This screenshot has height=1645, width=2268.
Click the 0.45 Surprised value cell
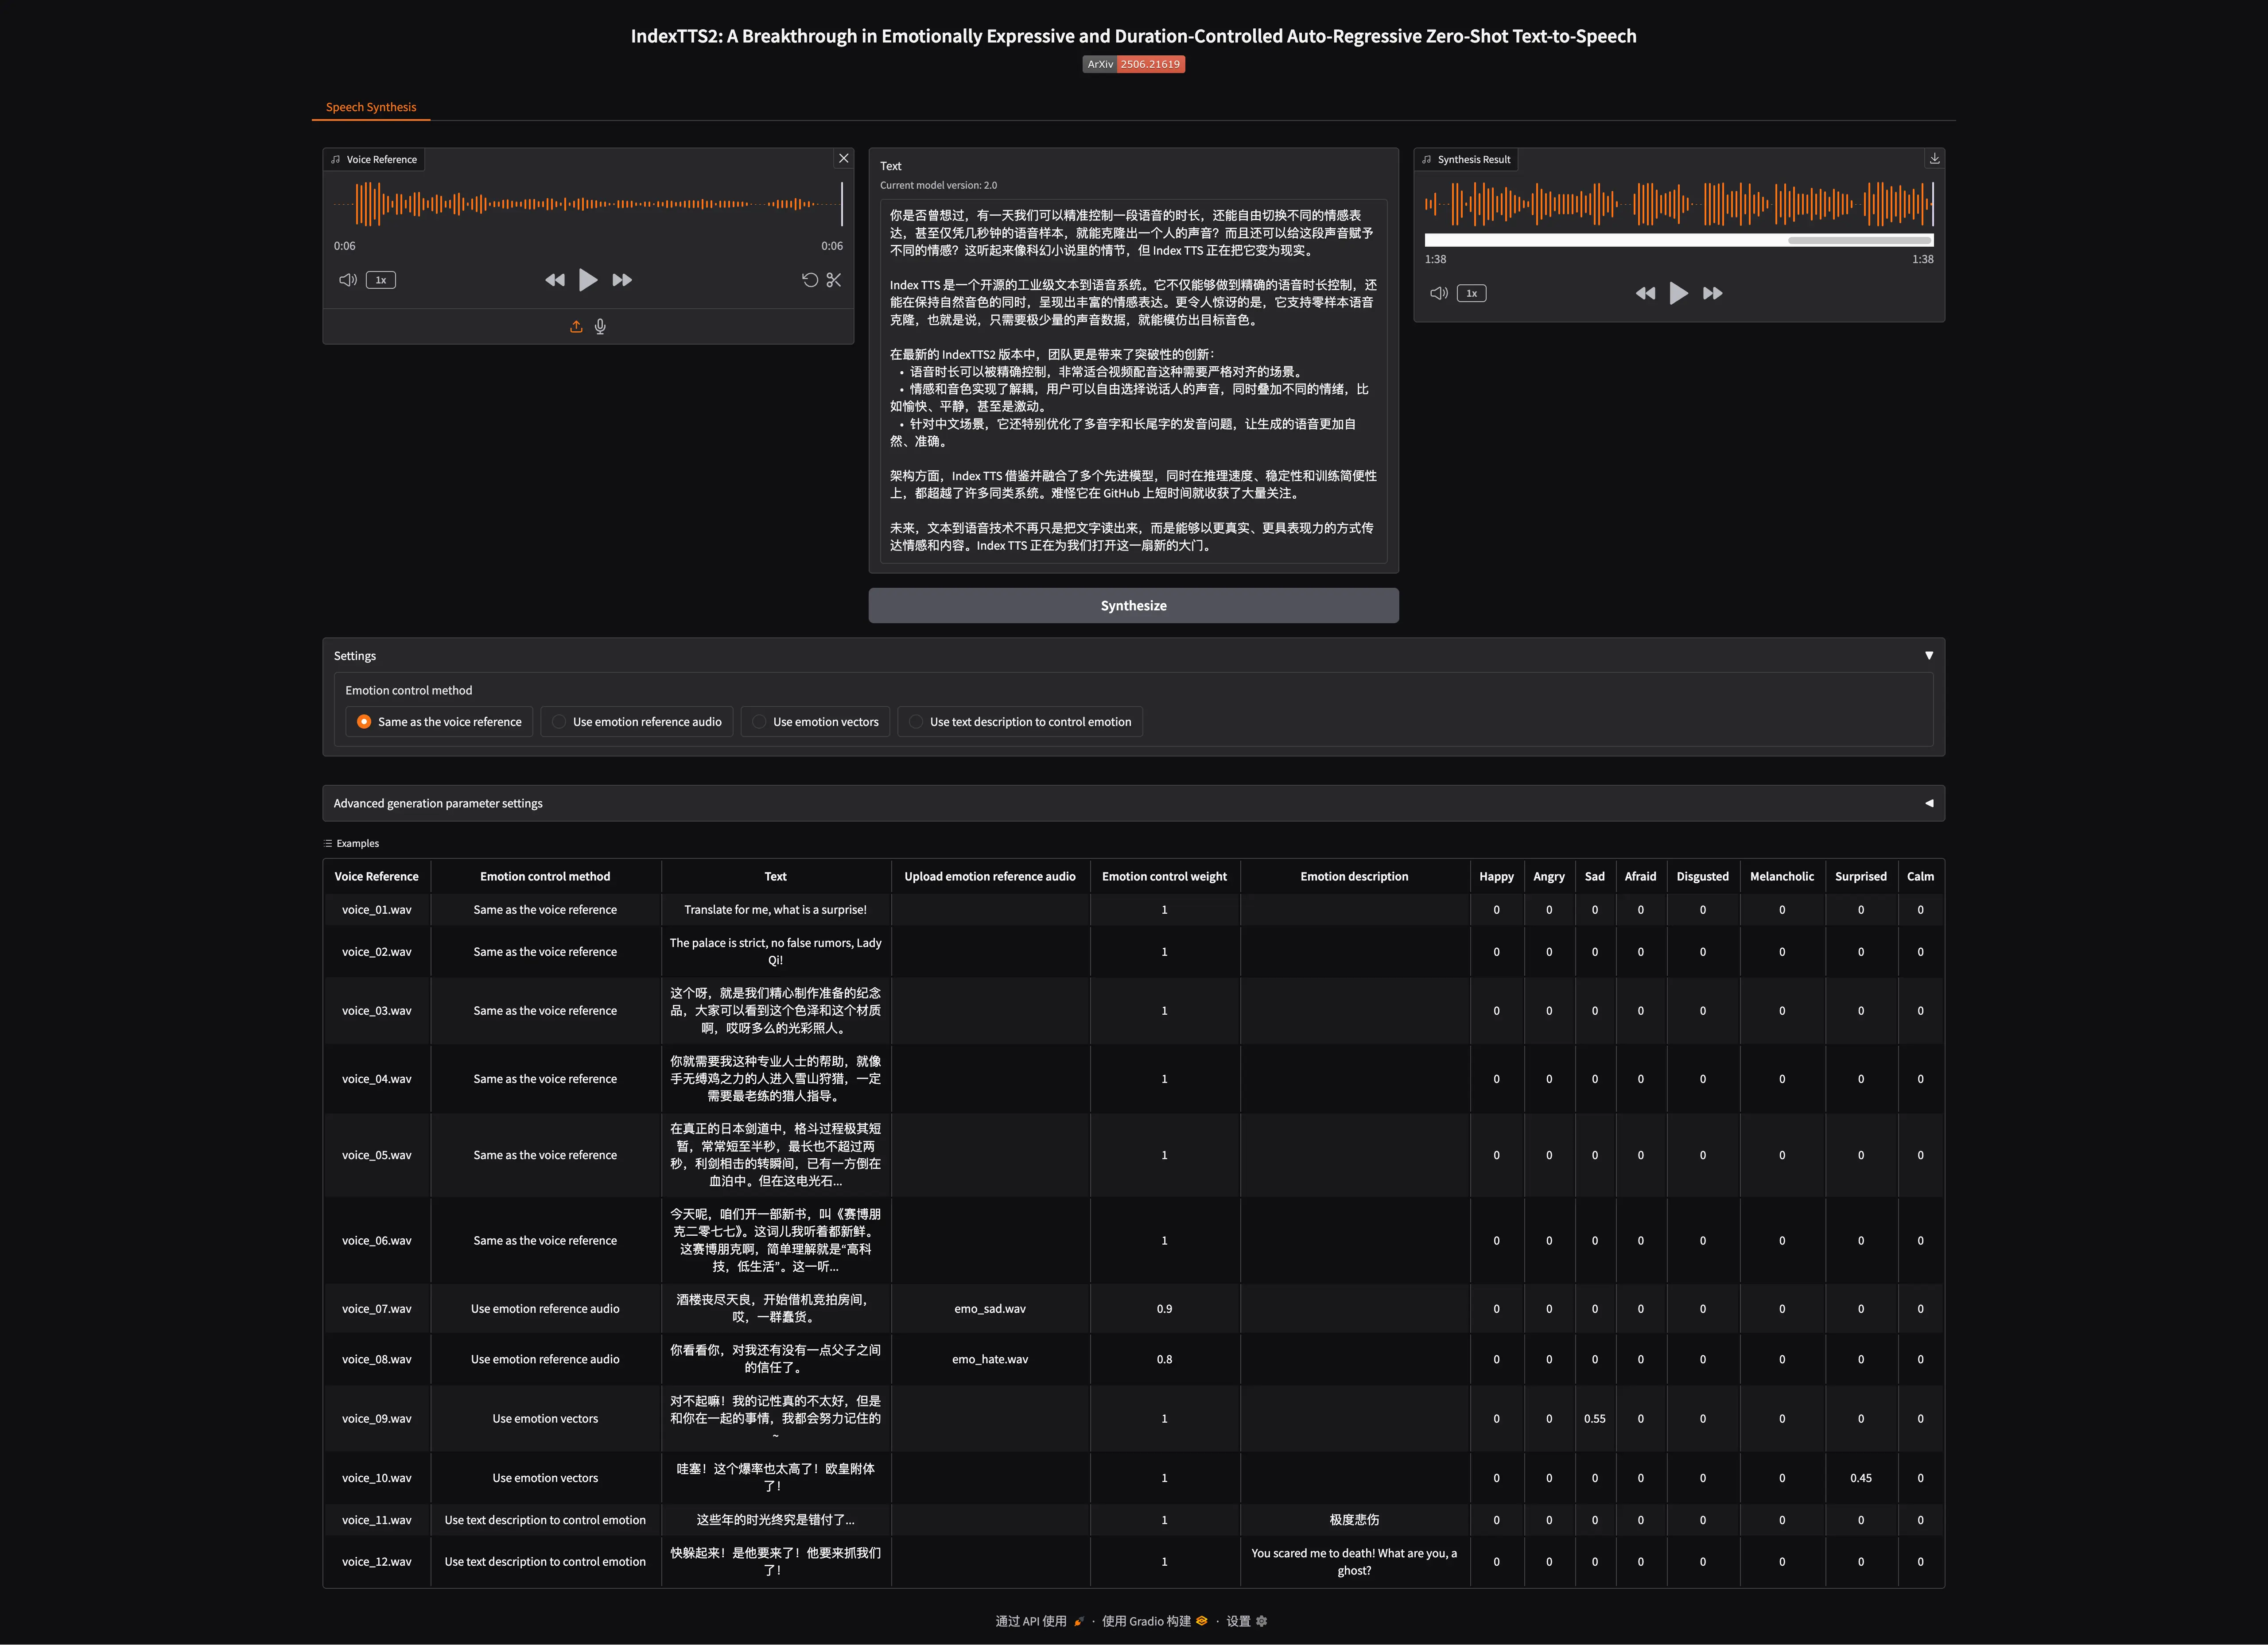coord(1861,1478)
